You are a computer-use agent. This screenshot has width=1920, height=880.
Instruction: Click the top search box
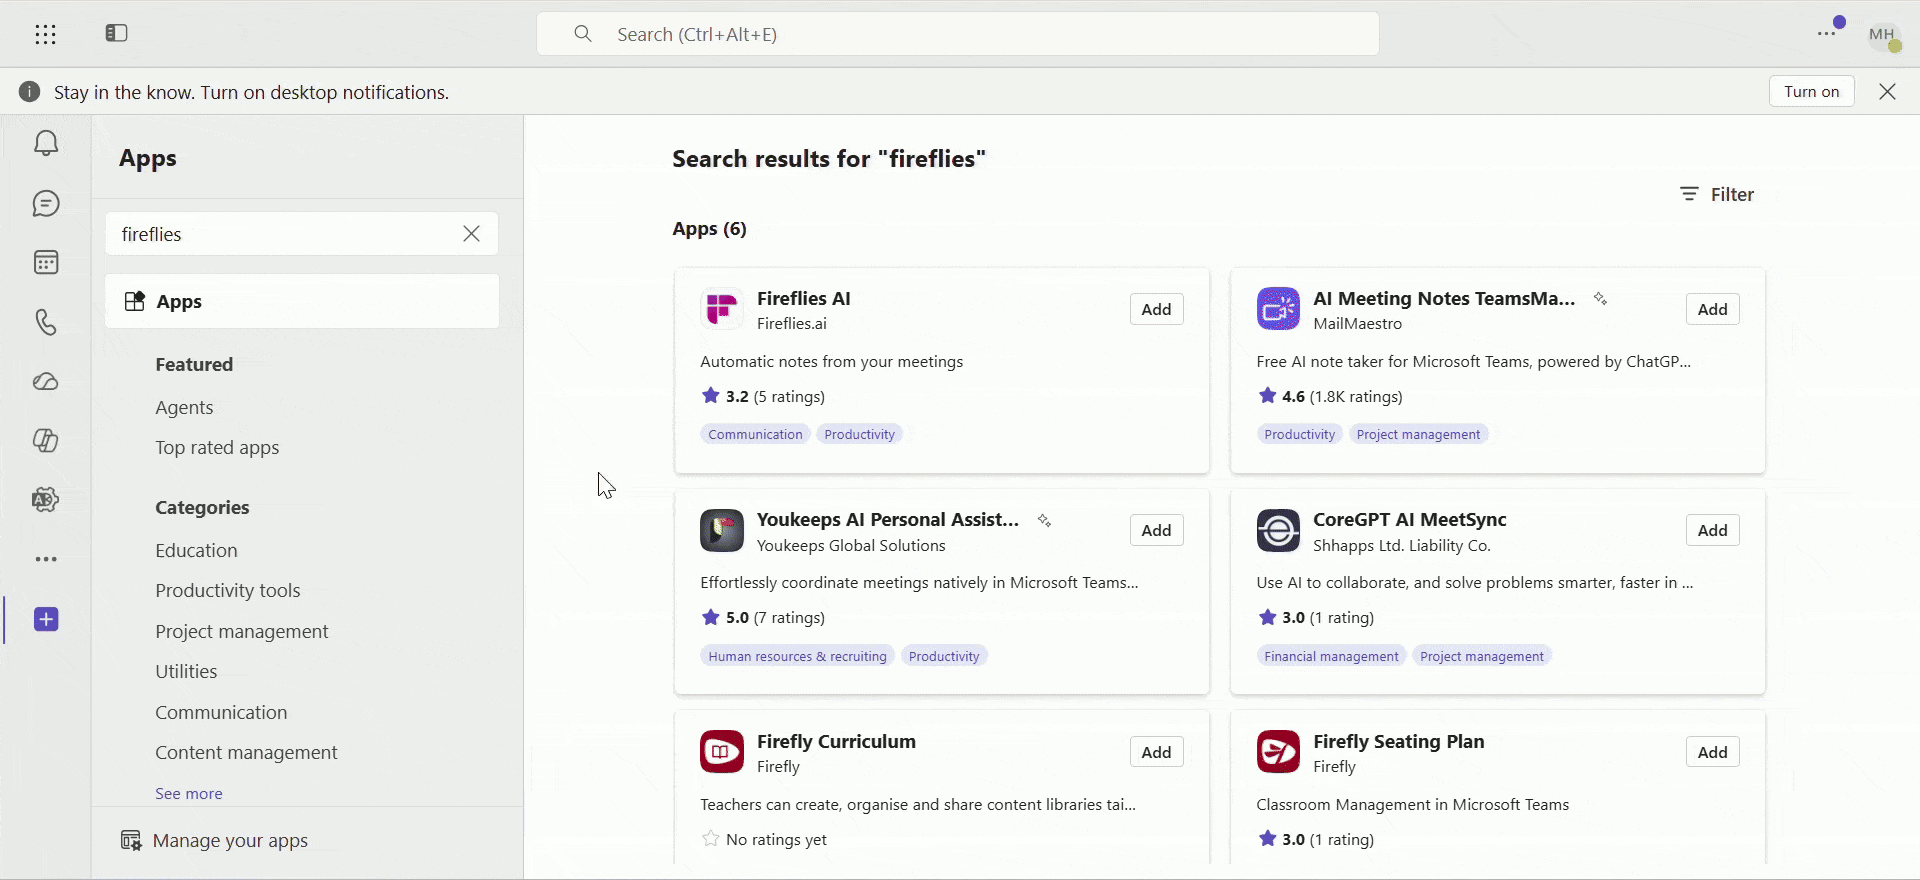[x=958, y=34]
